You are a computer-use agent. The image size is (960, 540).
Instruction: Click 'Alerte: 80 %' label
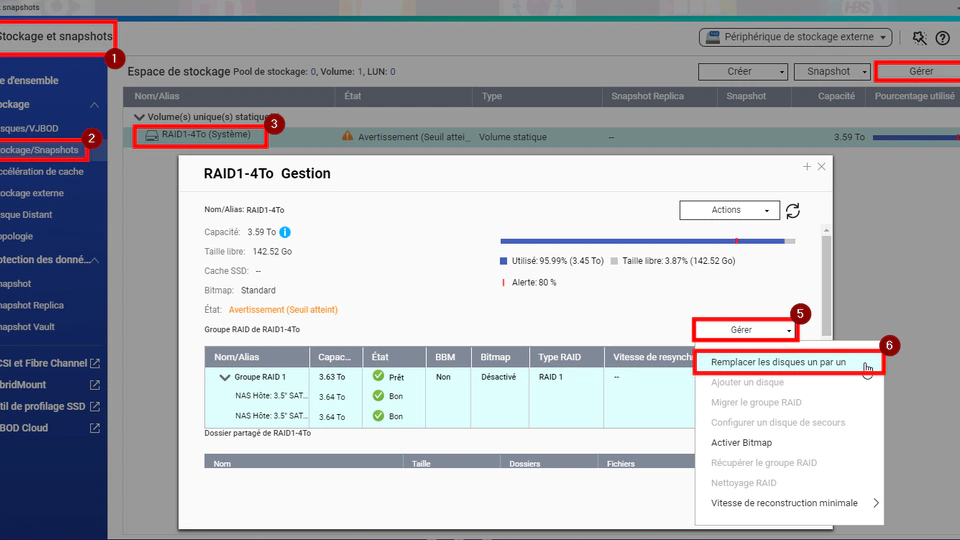click(x=534, y=282)
